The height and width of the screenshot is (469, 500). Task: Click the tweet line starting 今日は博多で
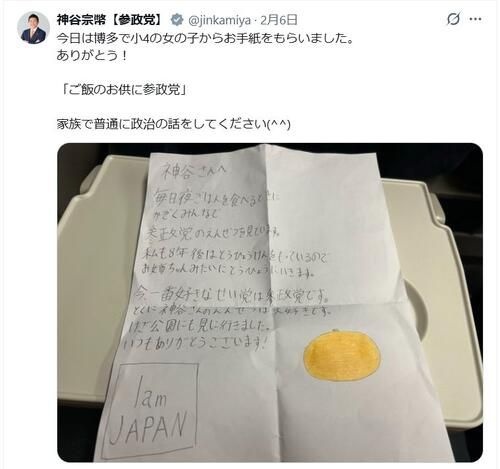click(205, 39)
